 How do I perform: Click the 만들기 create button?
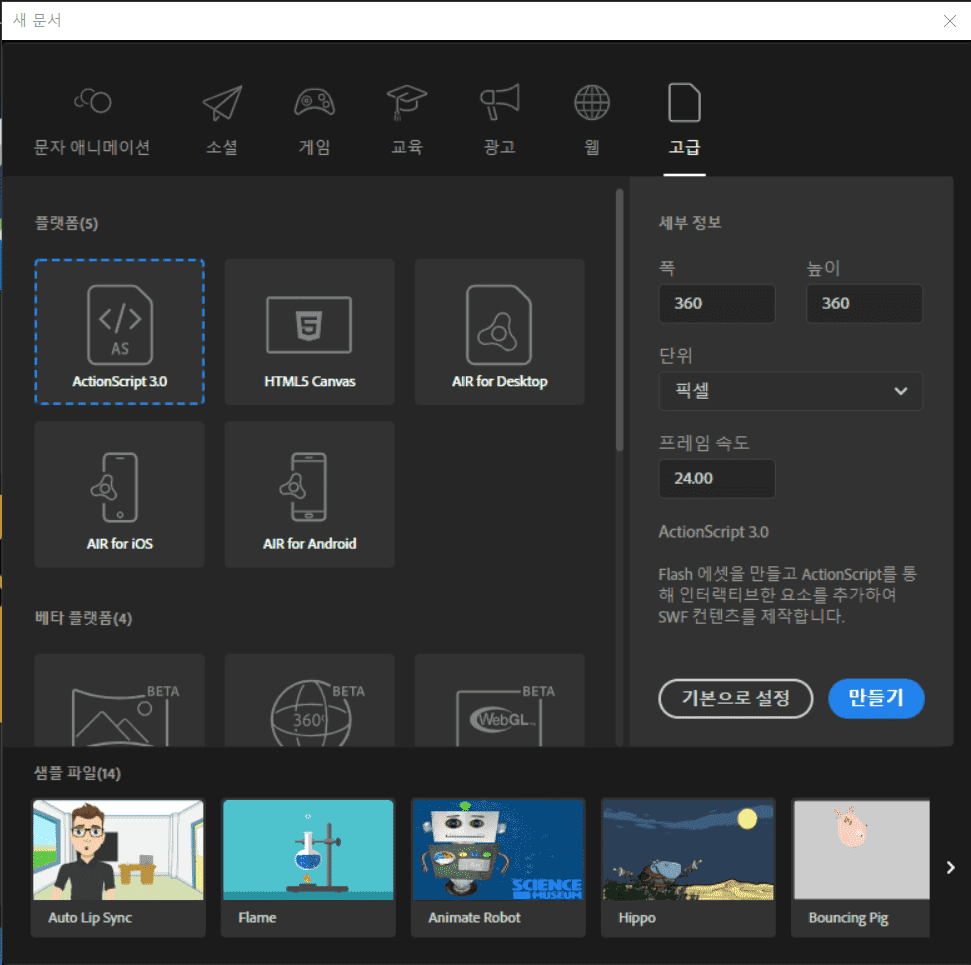click(876, 699)
